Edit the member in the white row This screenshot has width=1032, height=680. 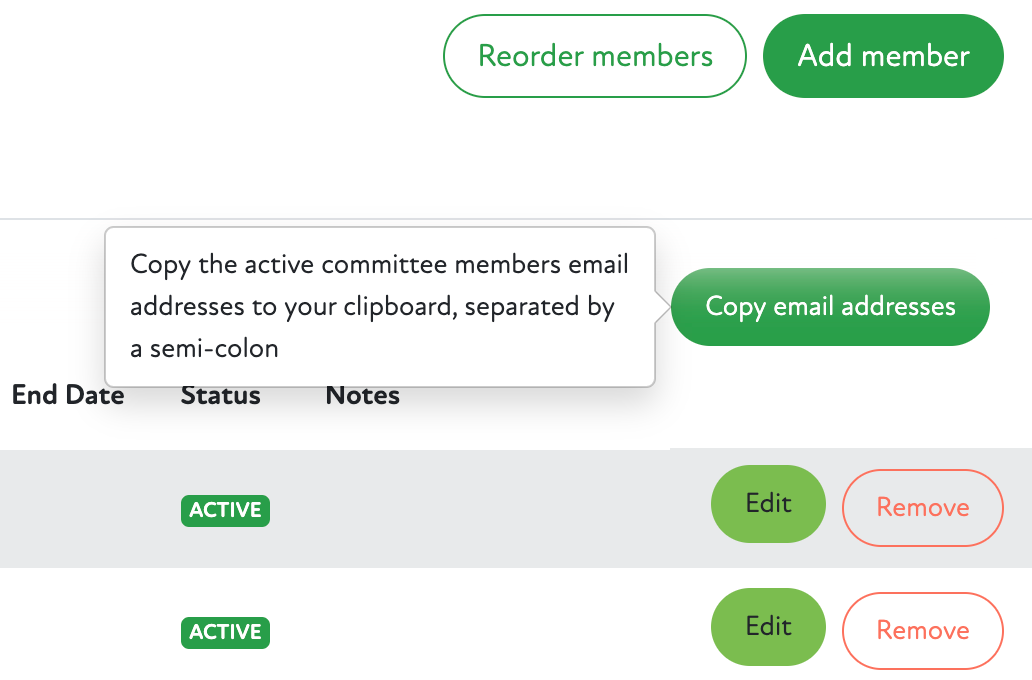pos(768,627)
